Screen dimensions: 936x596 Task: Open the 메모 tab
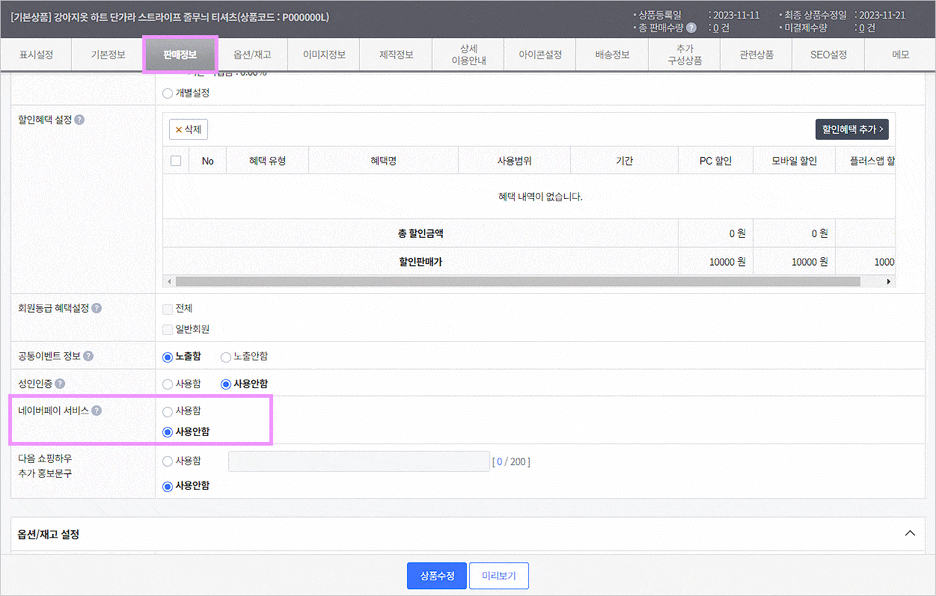900,54
